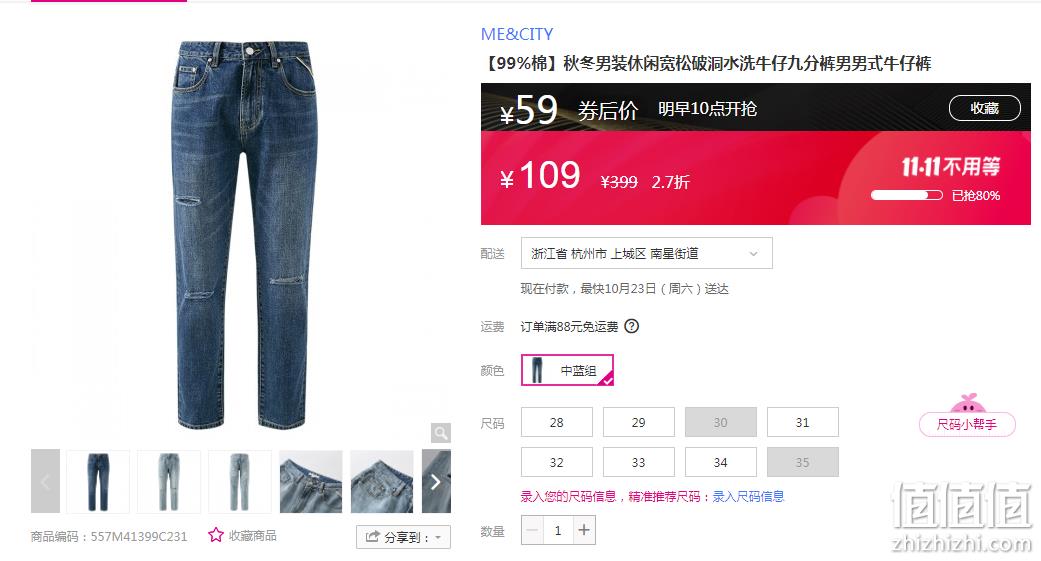Viewport: 1041px width, 561px height.
Task: Select size 31
Action: click(x=803, y=422)
